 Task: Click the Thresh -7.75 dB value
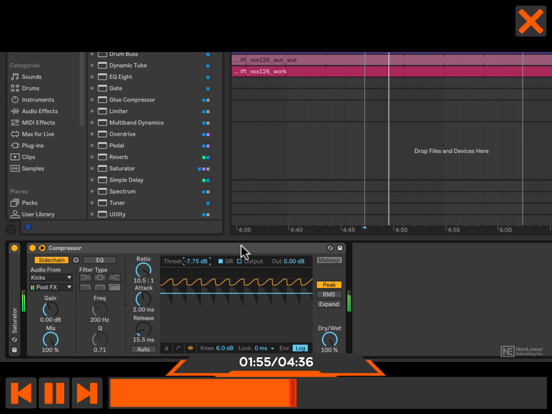click(197, 262)
